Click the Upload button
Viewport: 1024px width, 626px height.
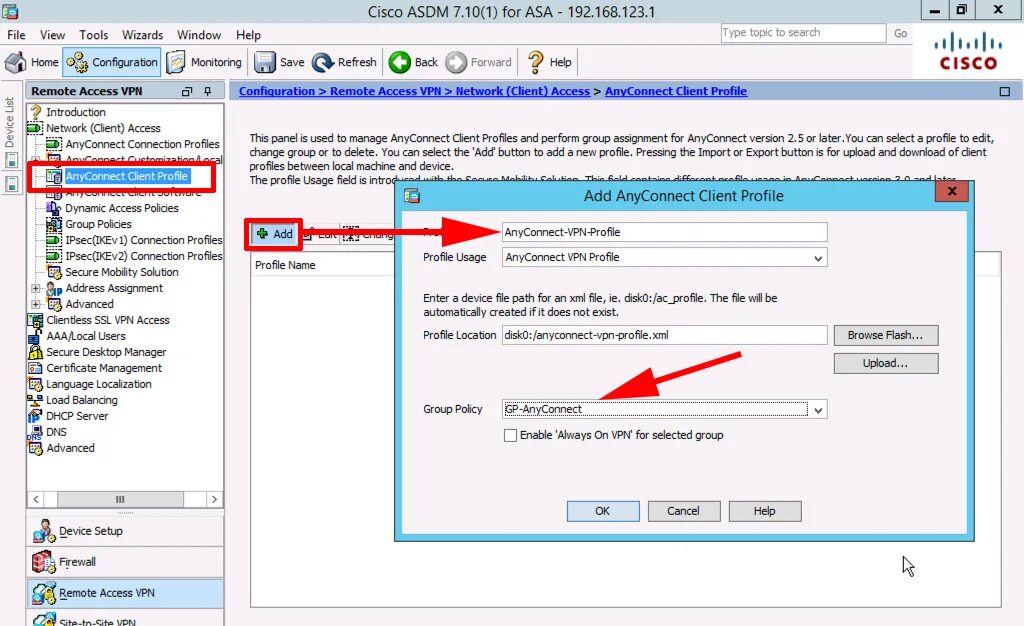(x=886, y=363)
